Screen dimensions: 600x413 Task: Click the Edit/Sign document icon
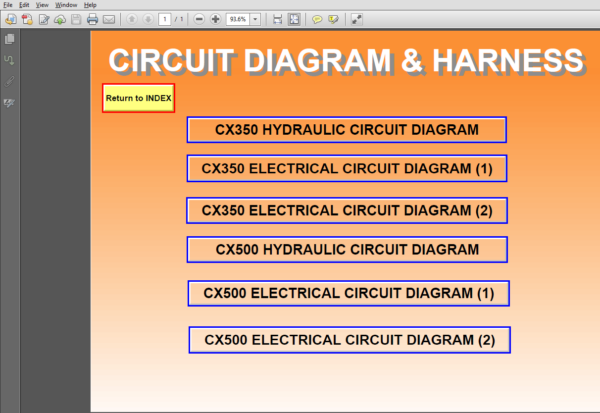44,19
